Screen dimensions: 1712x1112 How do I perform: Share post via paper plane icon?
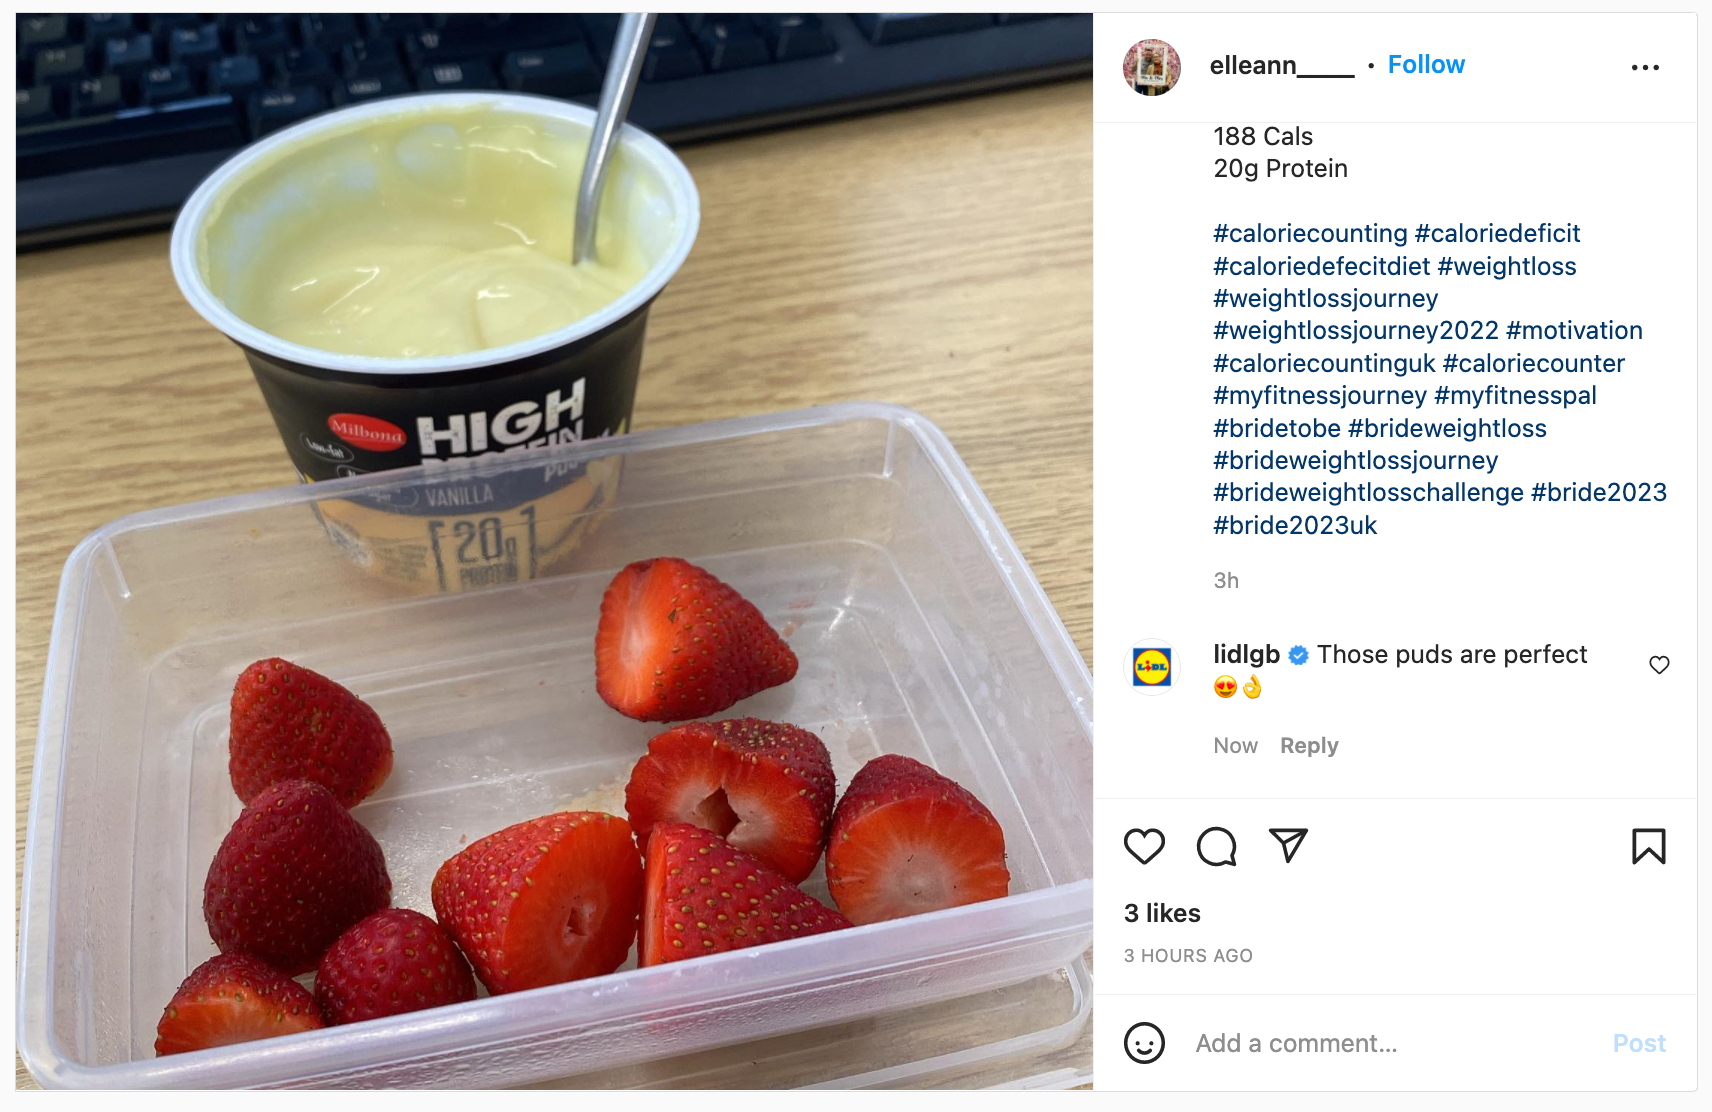click(1288, 846)
